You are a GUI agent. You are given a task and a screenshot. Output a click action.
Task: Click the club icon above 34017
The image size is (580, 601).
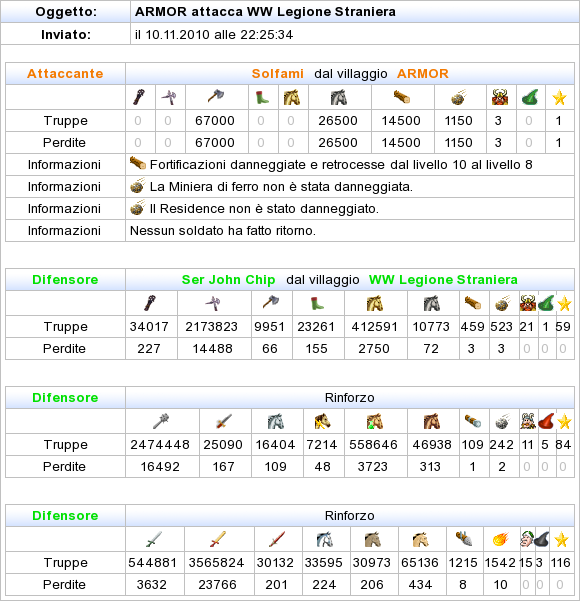coord(150,303)
